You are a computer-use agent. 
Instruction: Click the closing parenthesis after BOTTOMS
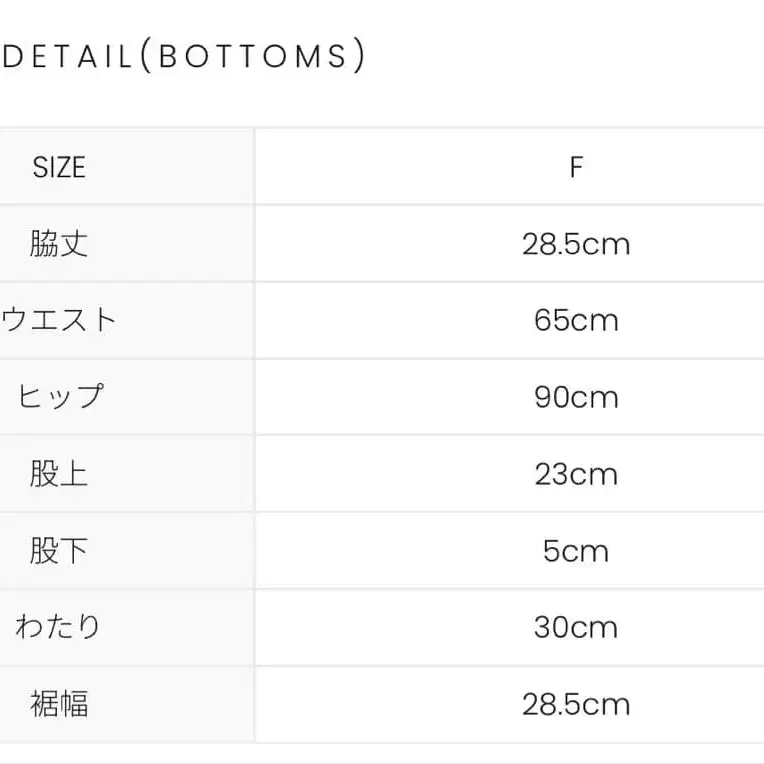[x=360, y=57]
